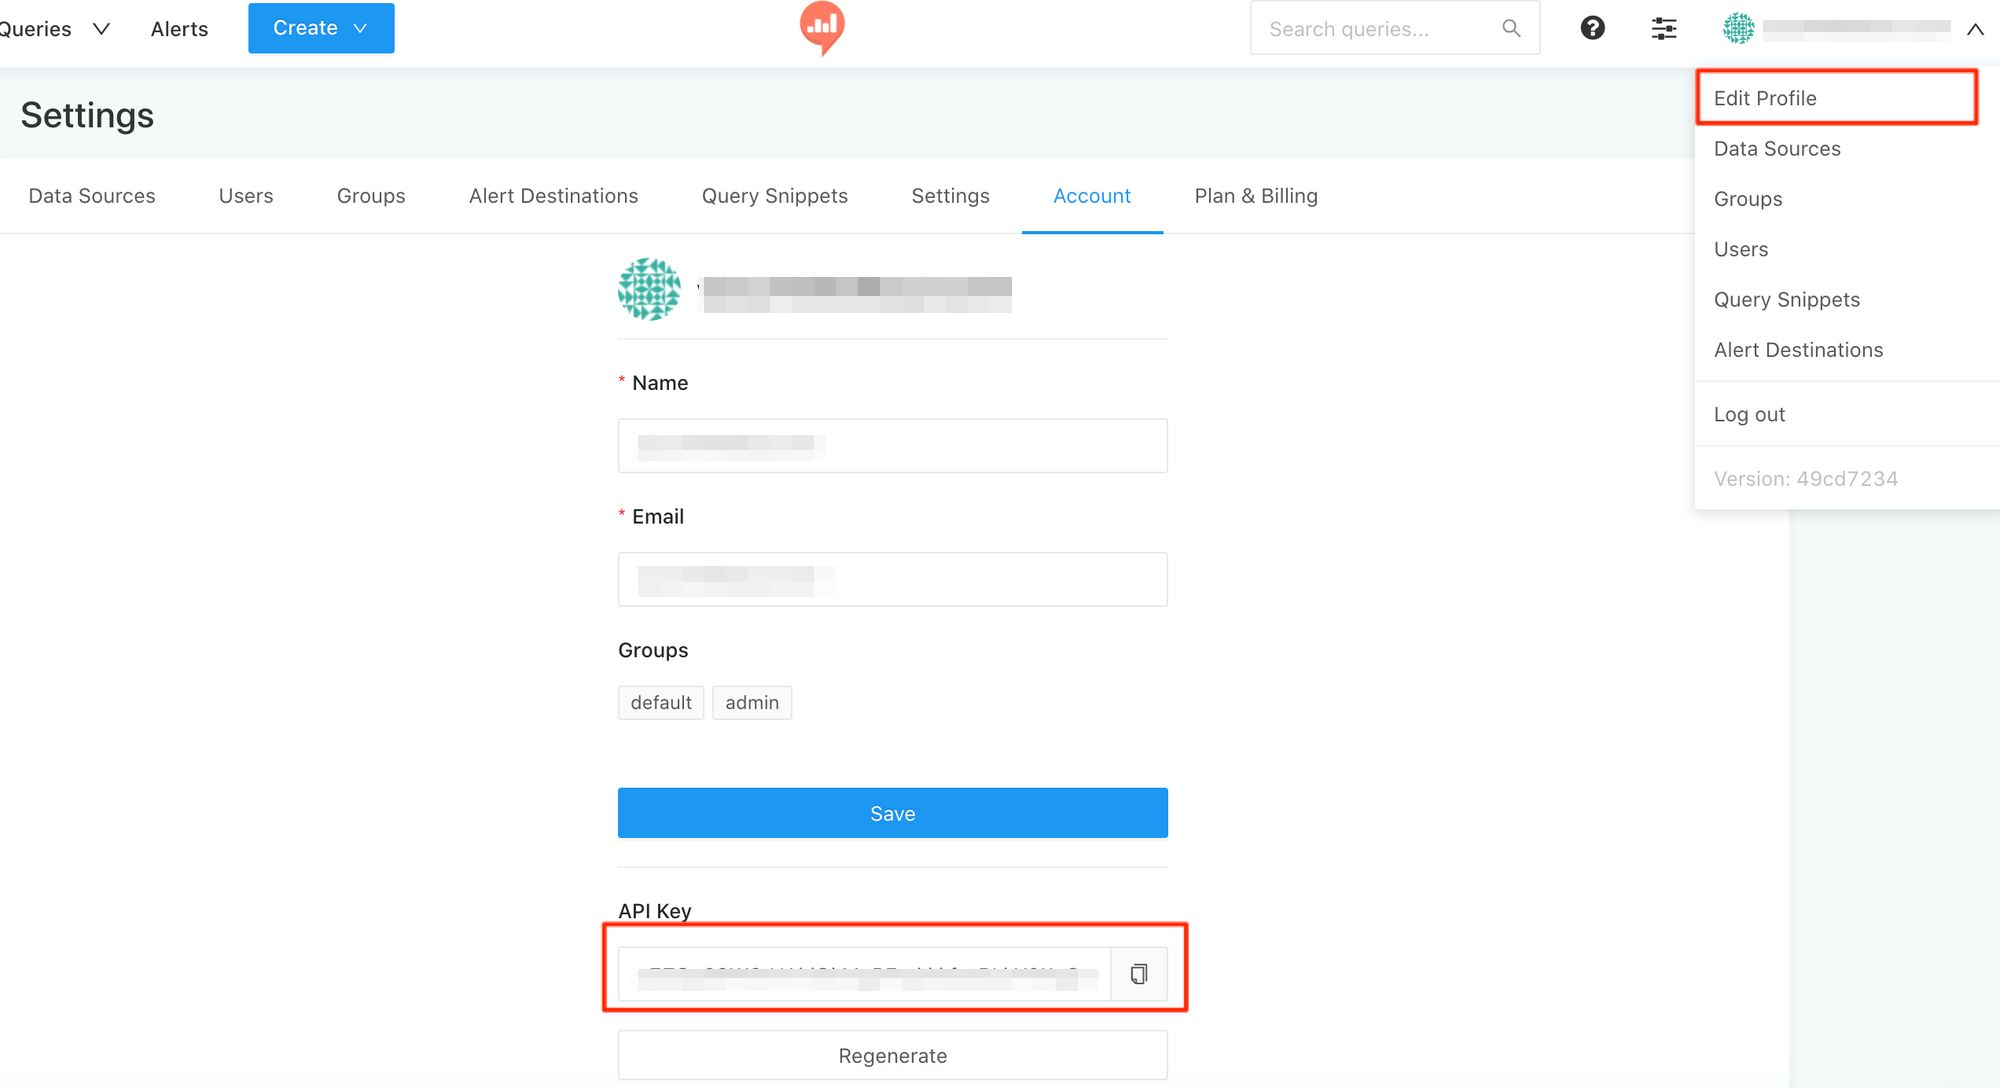The width and height of the screenshot is (2000, 1088).
Task: Click the settings sliders icon
Action: tap(1663, 28)
